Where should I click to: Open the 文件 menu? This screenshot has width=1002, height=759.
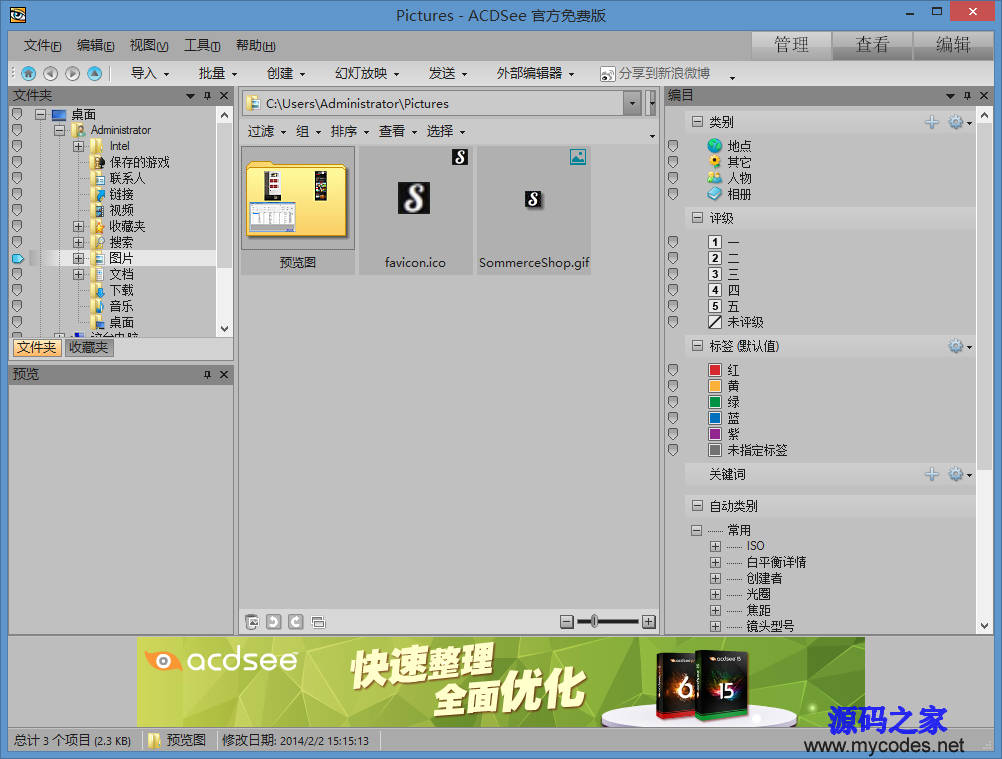42,45
